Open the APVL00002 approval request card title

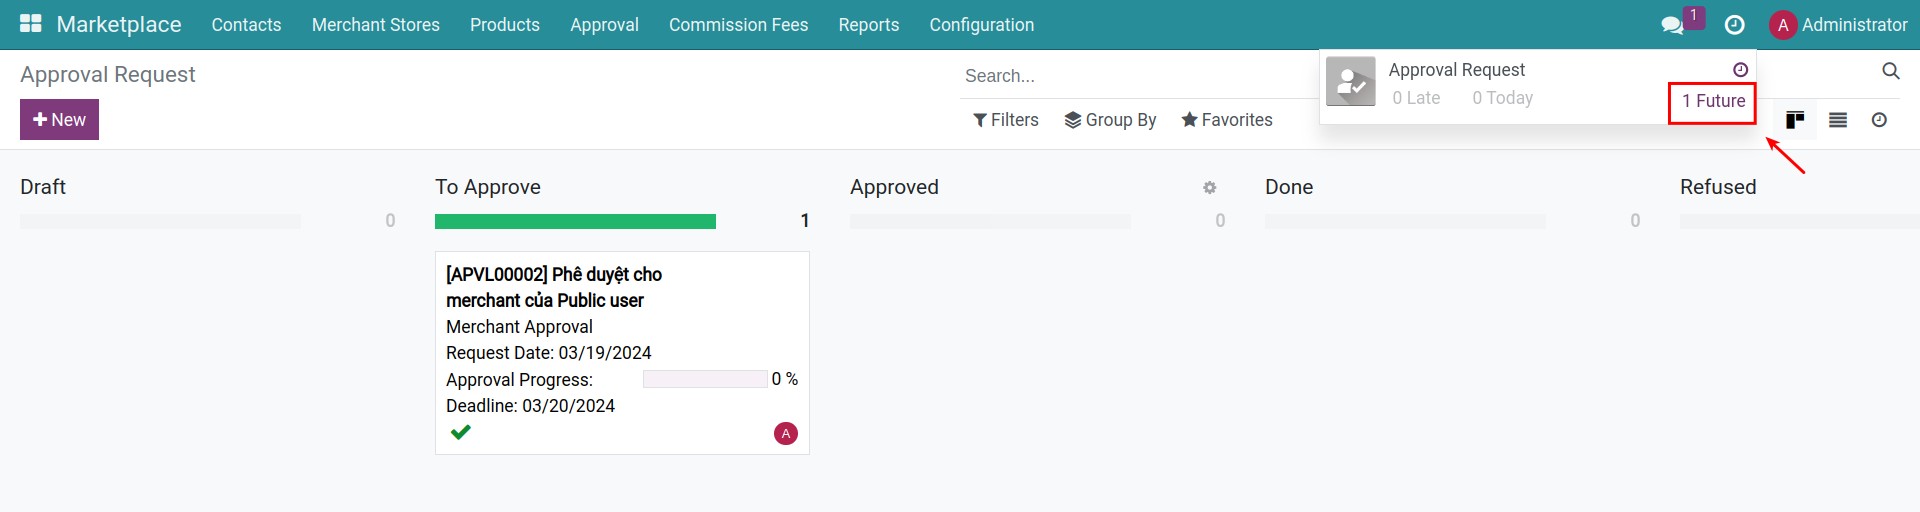click(553, 287)
